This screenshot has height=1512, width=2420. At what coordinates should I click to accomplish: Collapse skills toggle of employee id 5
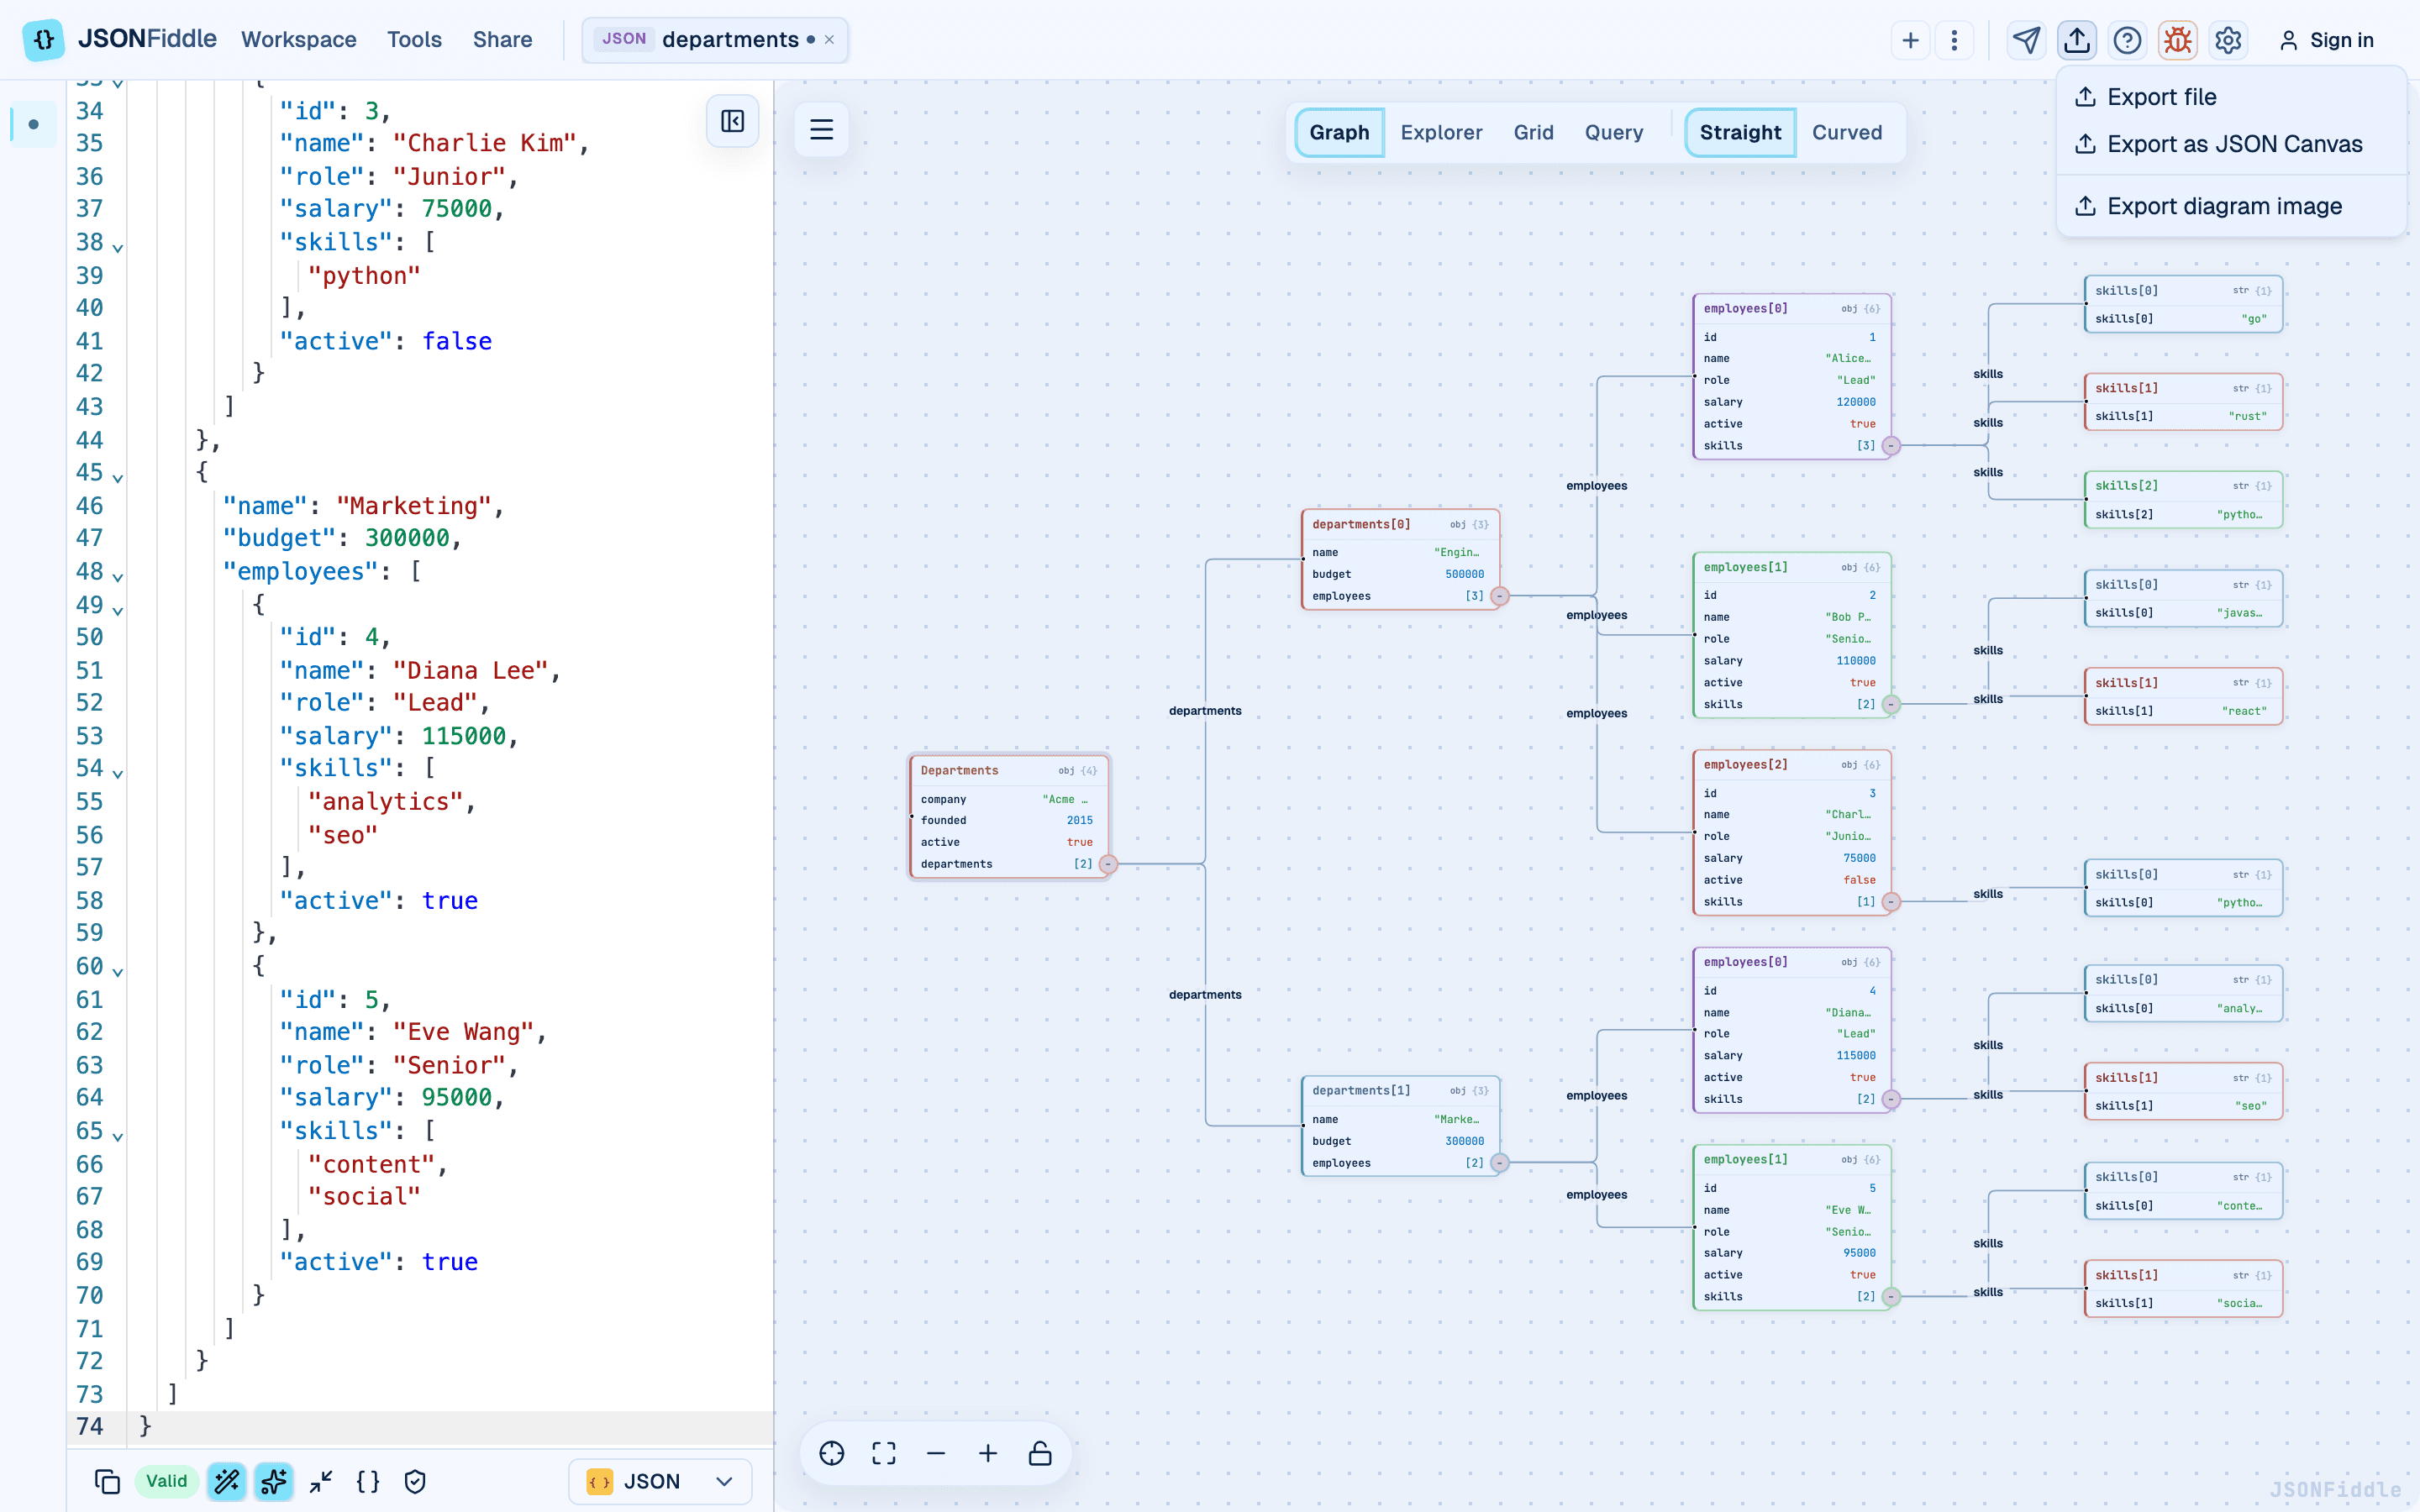1891,1297
